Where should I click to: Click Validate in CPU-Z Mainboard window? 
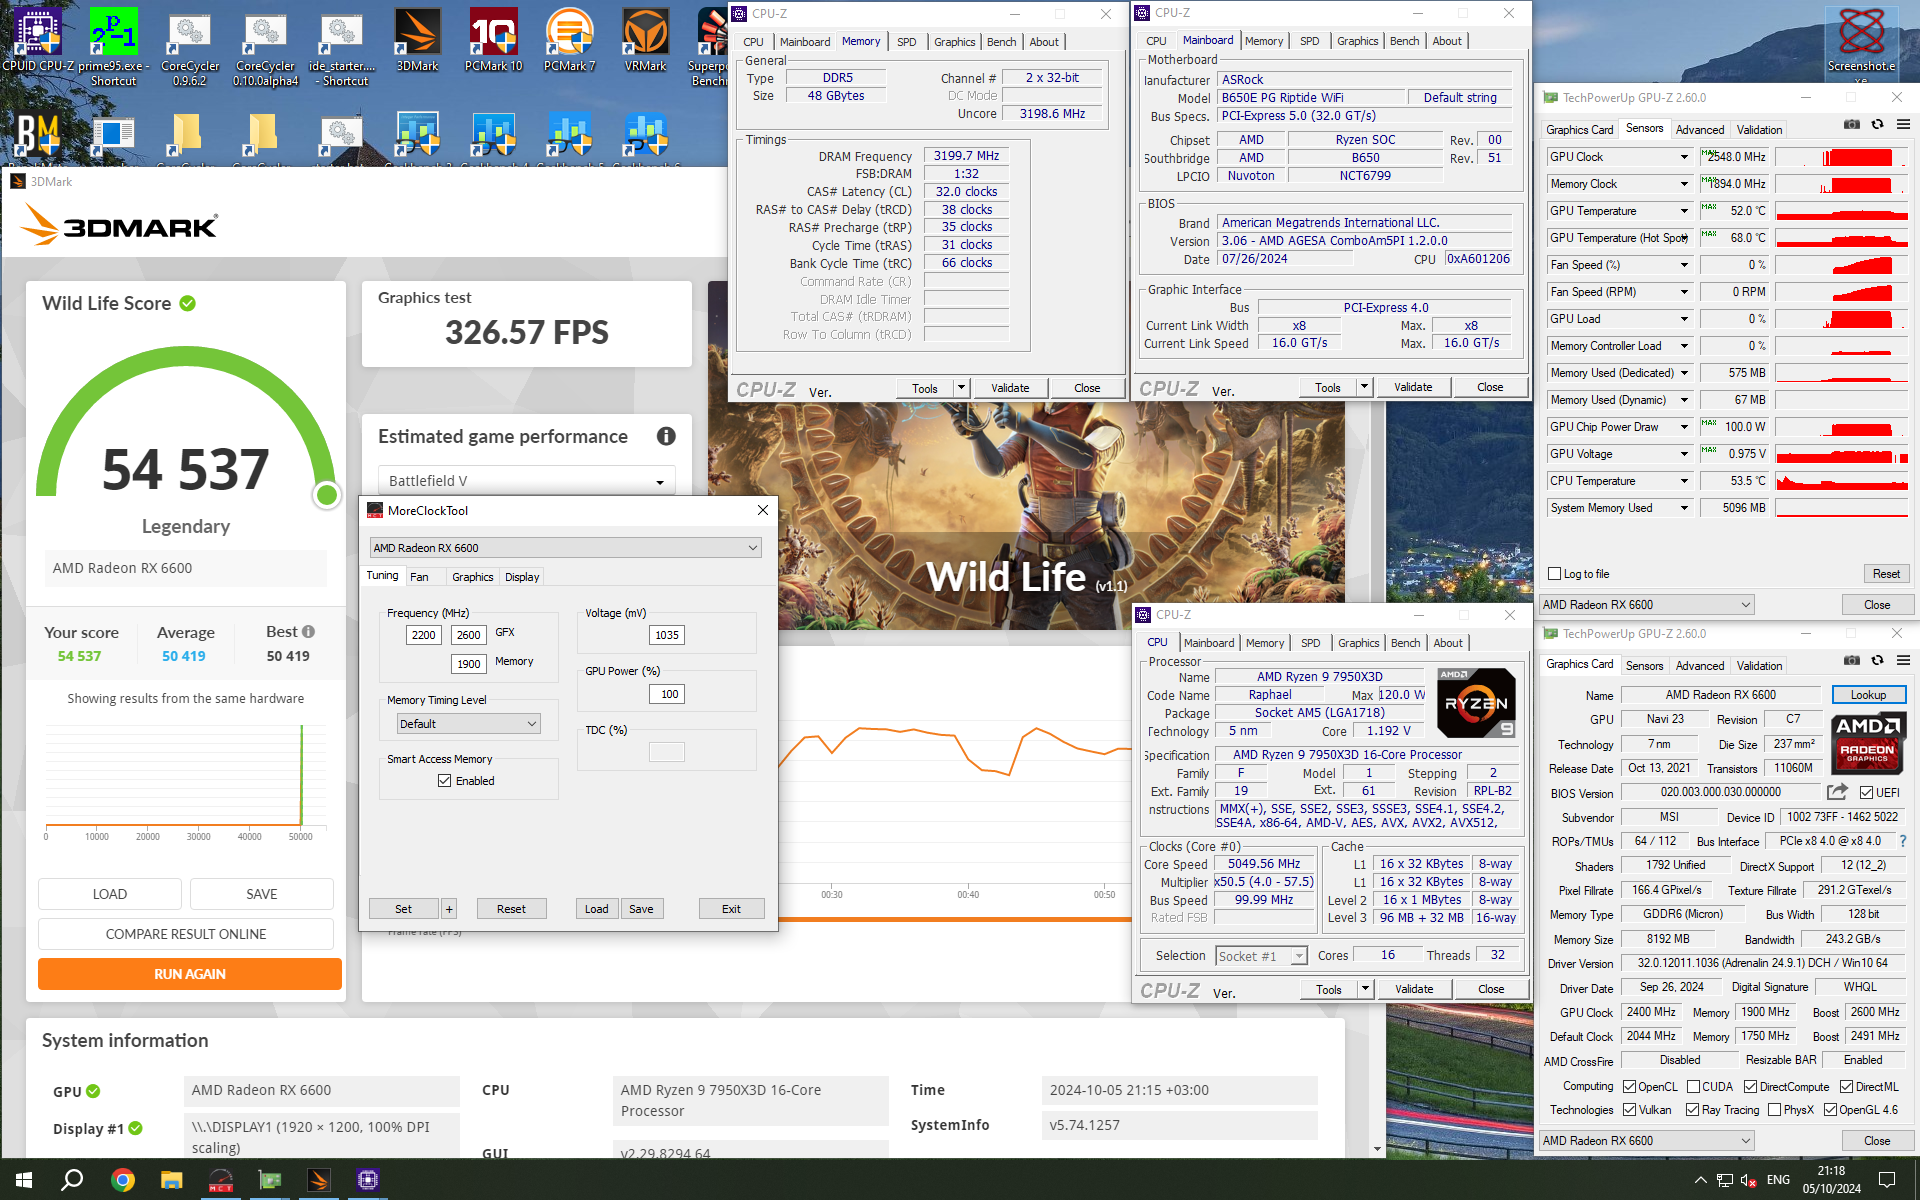click(1412, 387)
